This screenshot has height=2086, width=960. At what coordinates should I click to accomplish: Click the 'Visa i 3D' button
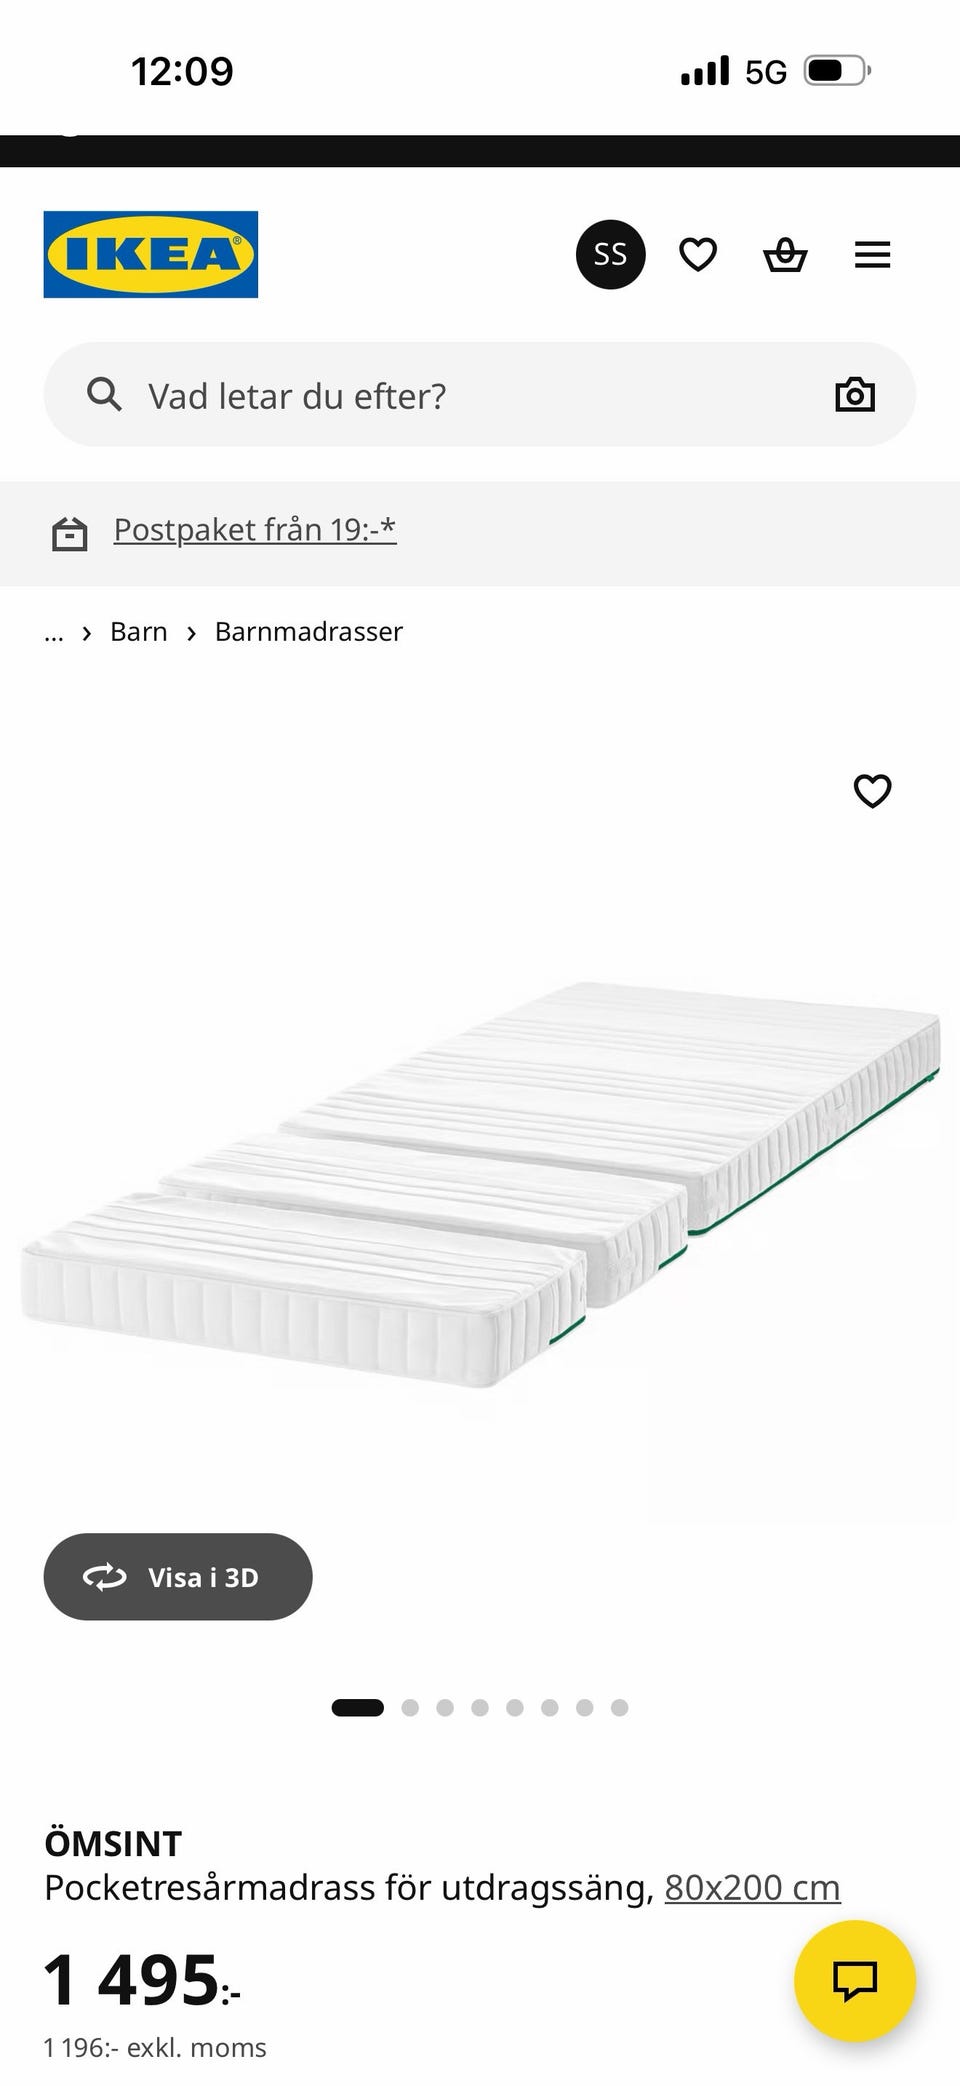(178, 1577)
